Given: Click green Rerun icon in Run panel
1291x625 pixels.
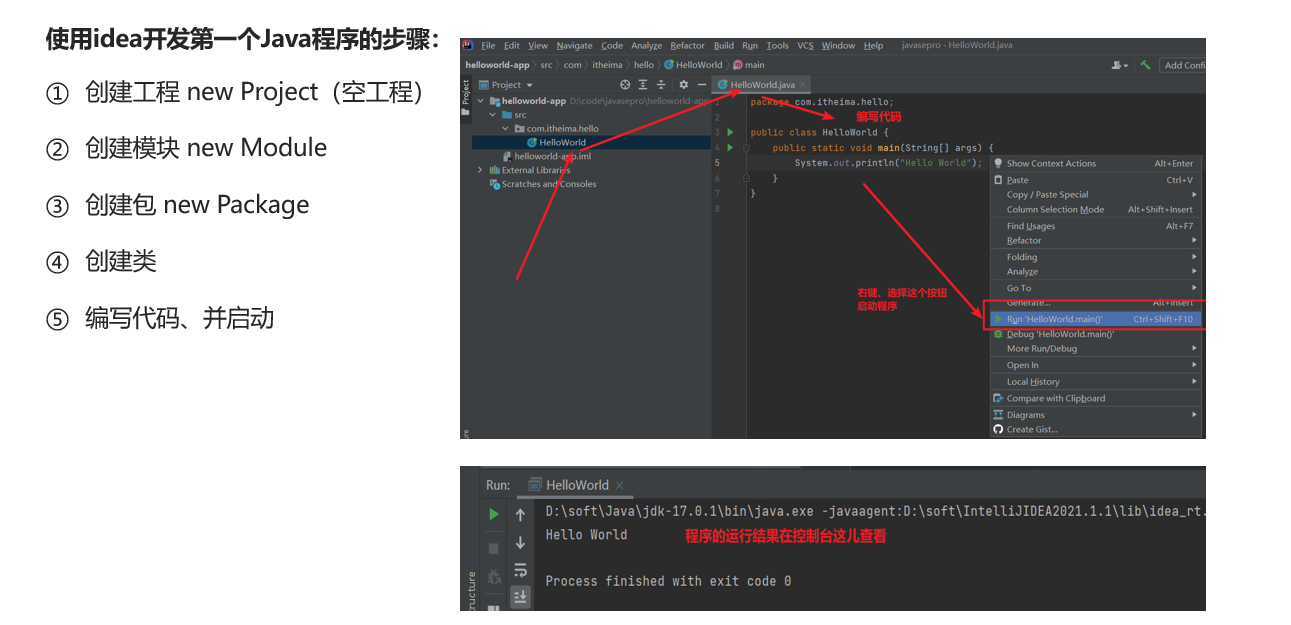Looking at the screenshot, I should (494, 514).
